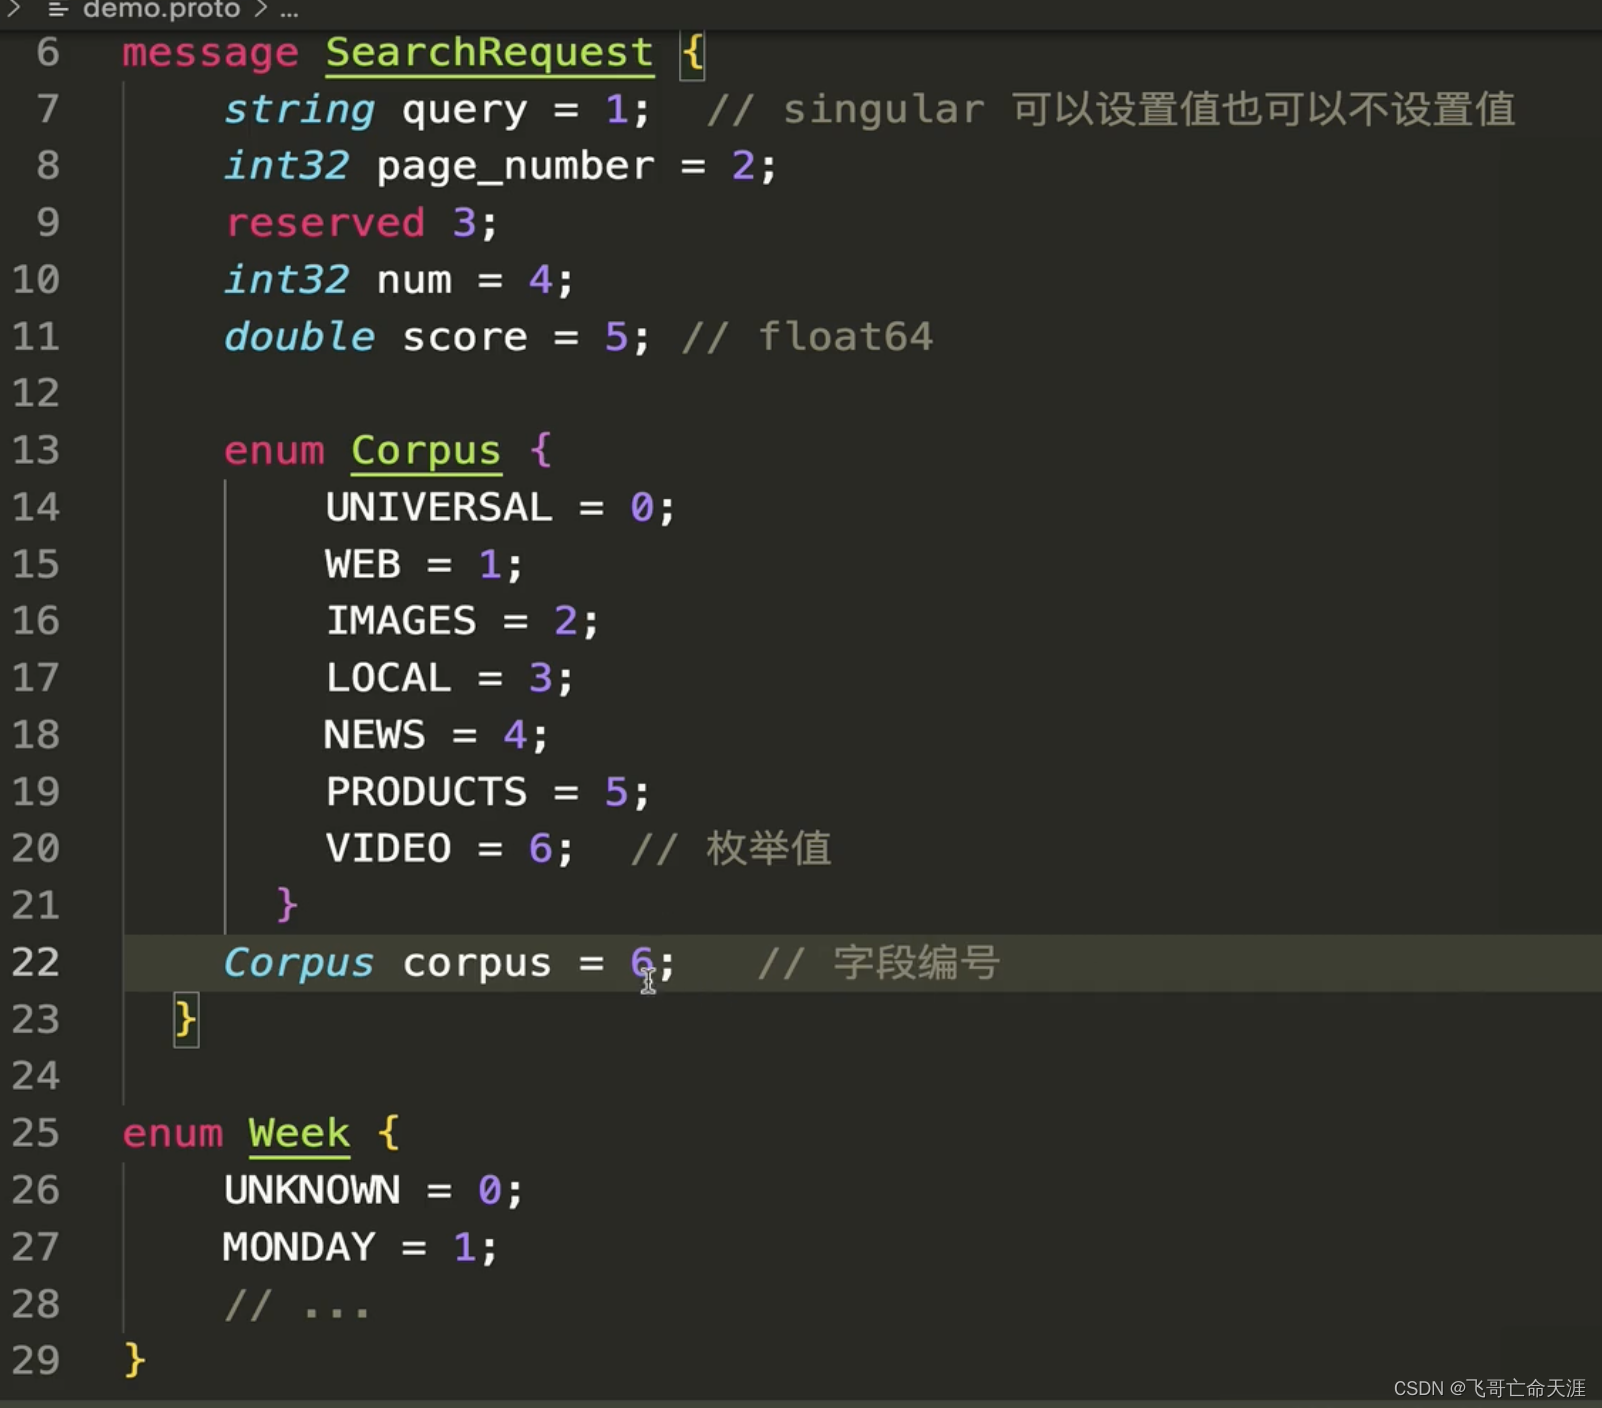The height and width of the screenshot is (1408, 1602).
Task: Click the Week enum name
Action: click(299, 1134)
